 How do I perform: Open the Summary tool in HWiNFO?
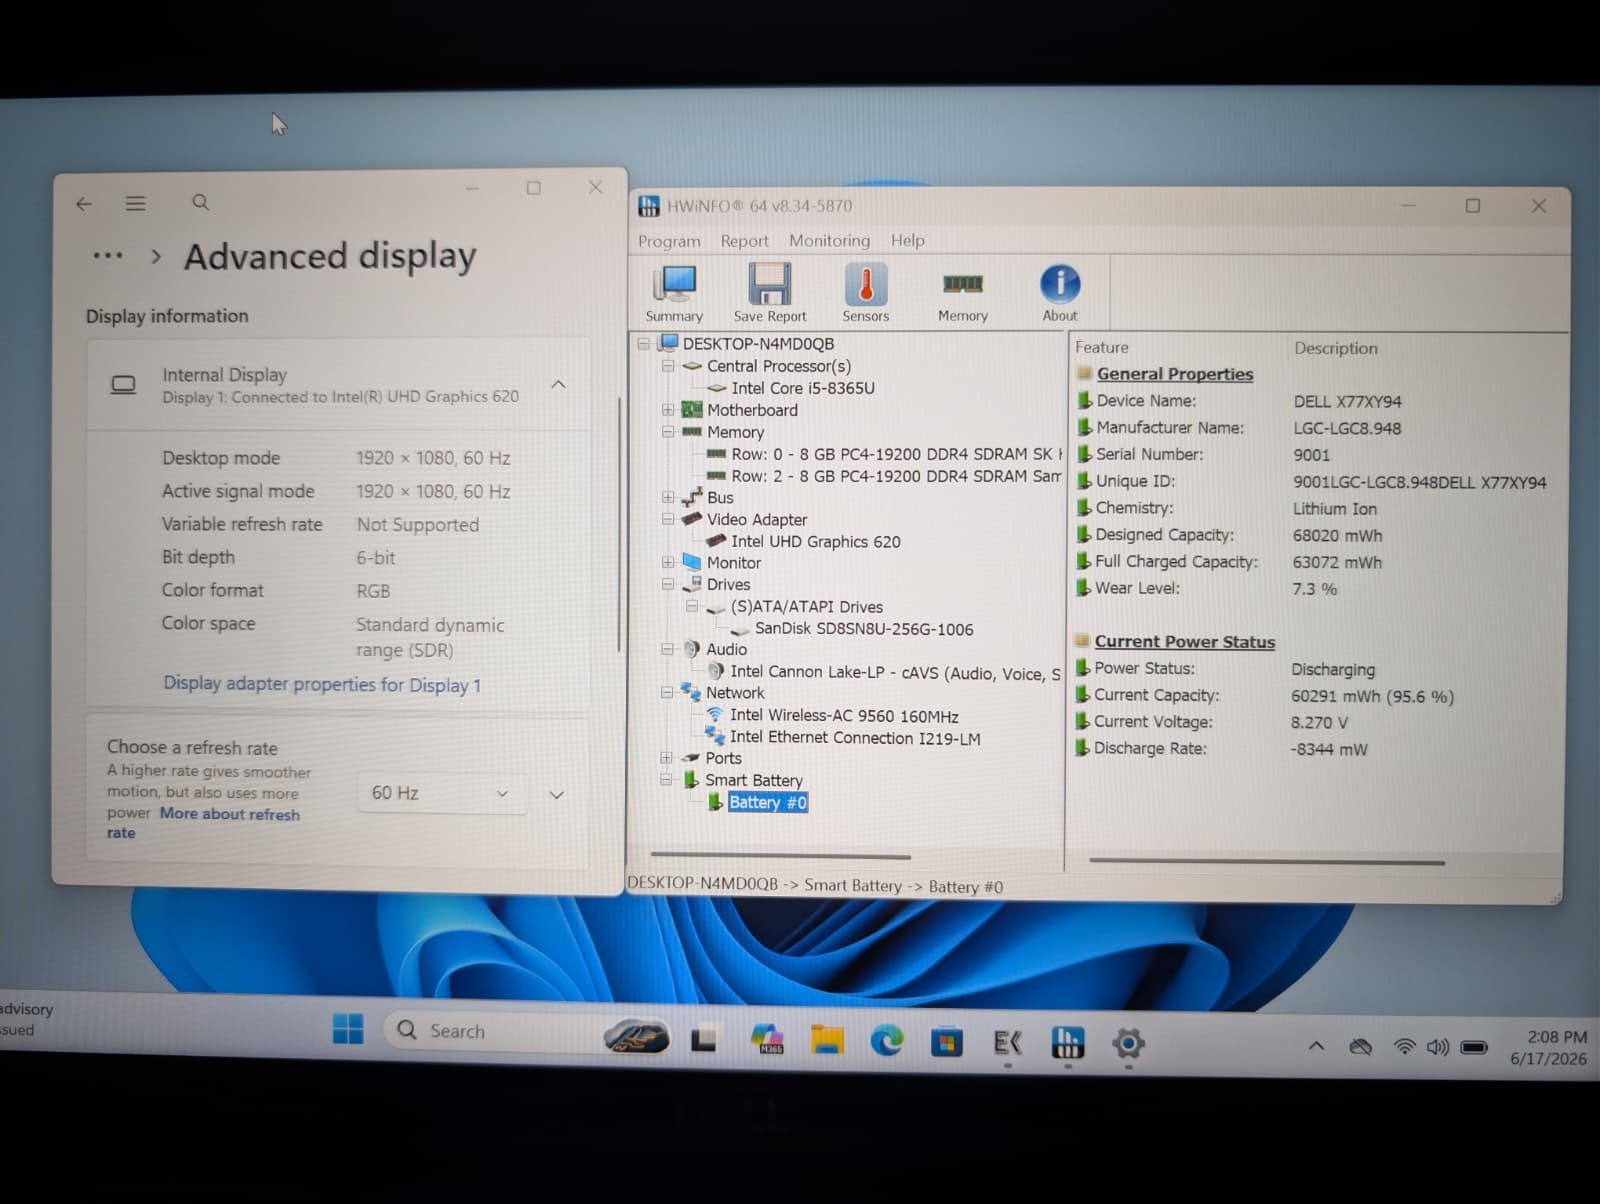click(674, 293)
